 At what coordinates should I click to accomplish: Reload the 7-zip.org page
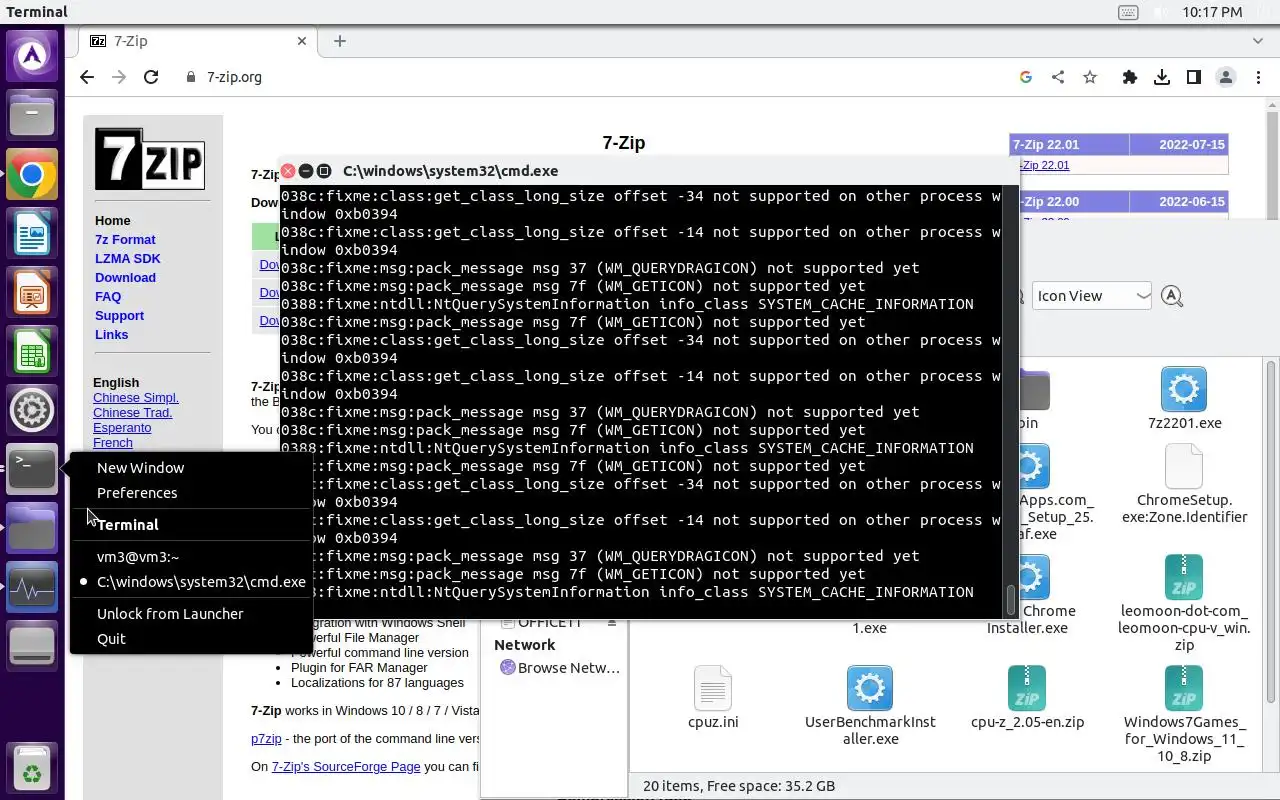tap(151, 77)
